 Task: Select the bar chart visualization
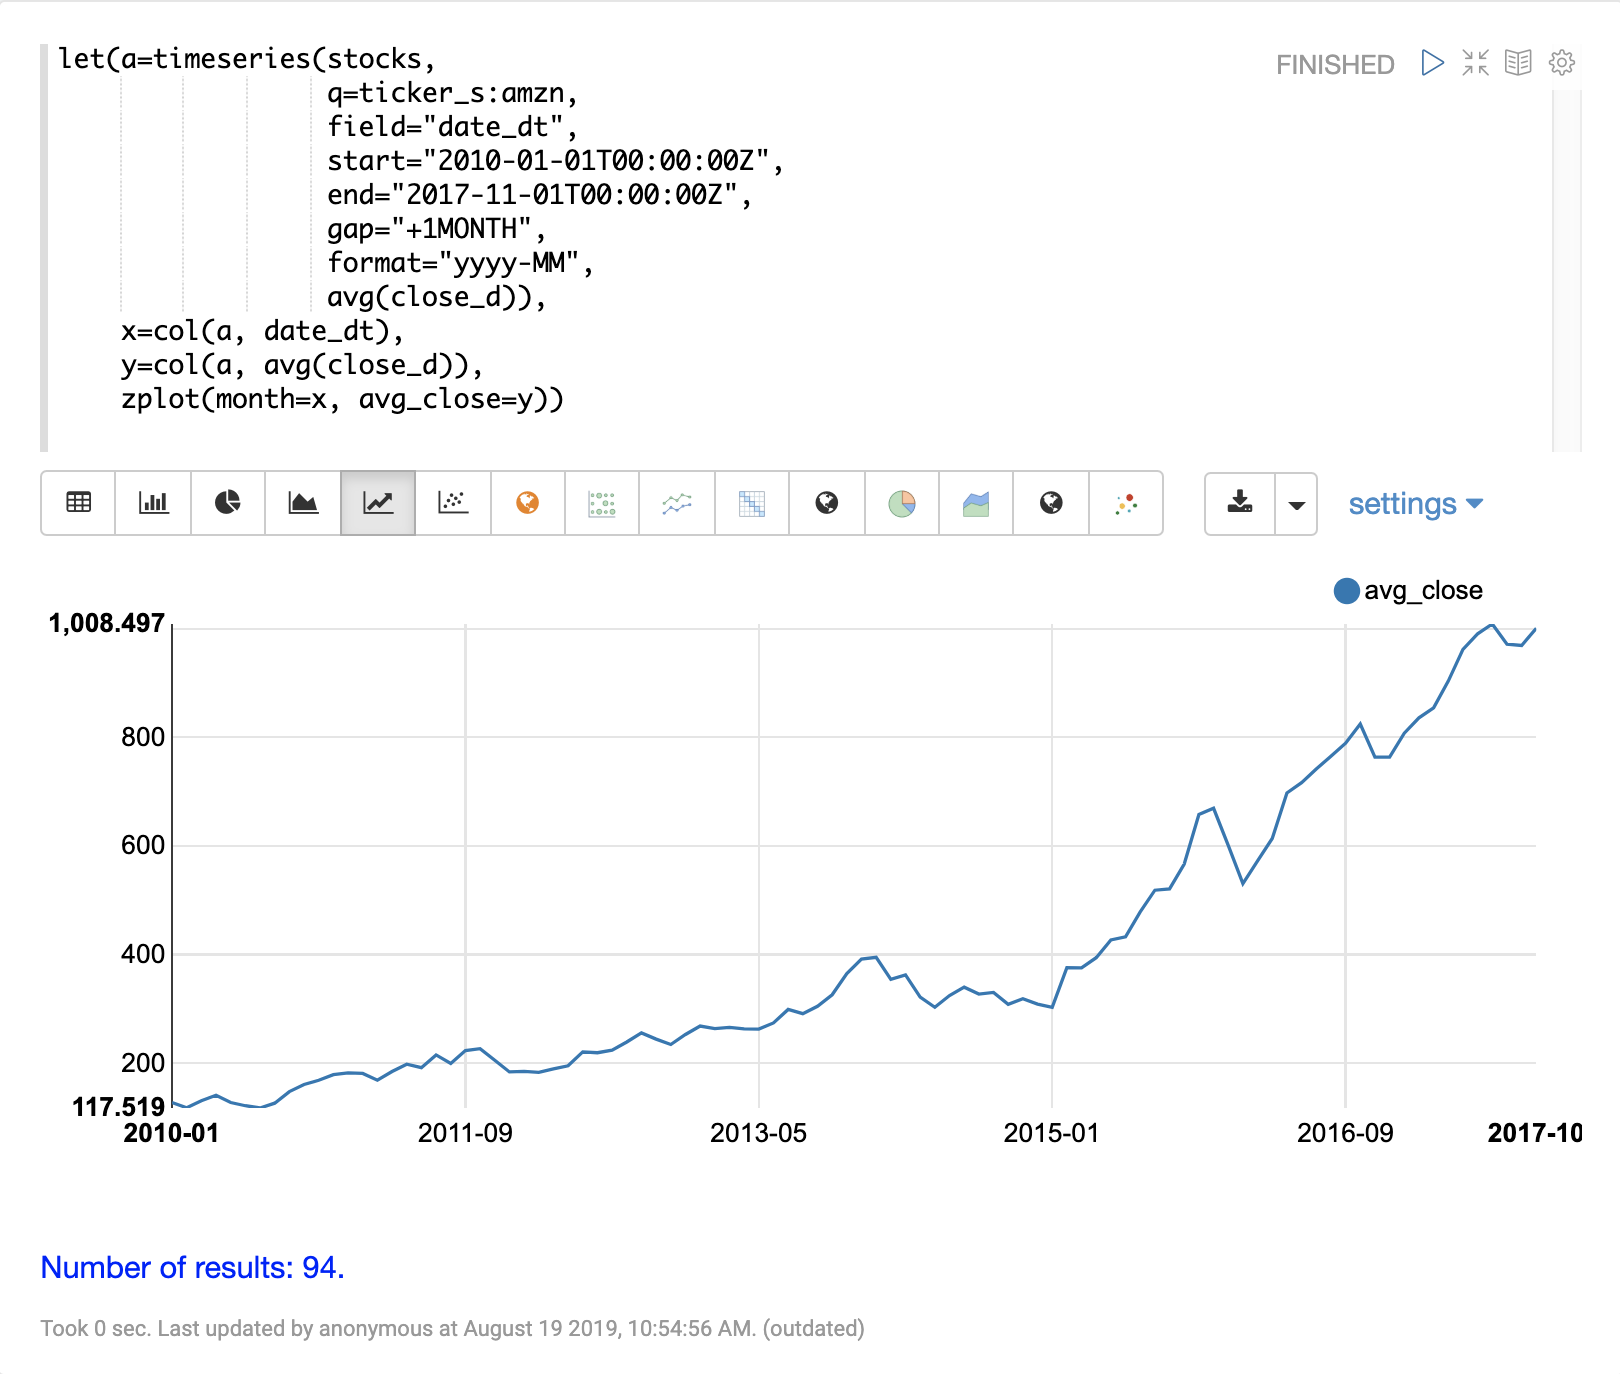[x=153, y=503]
